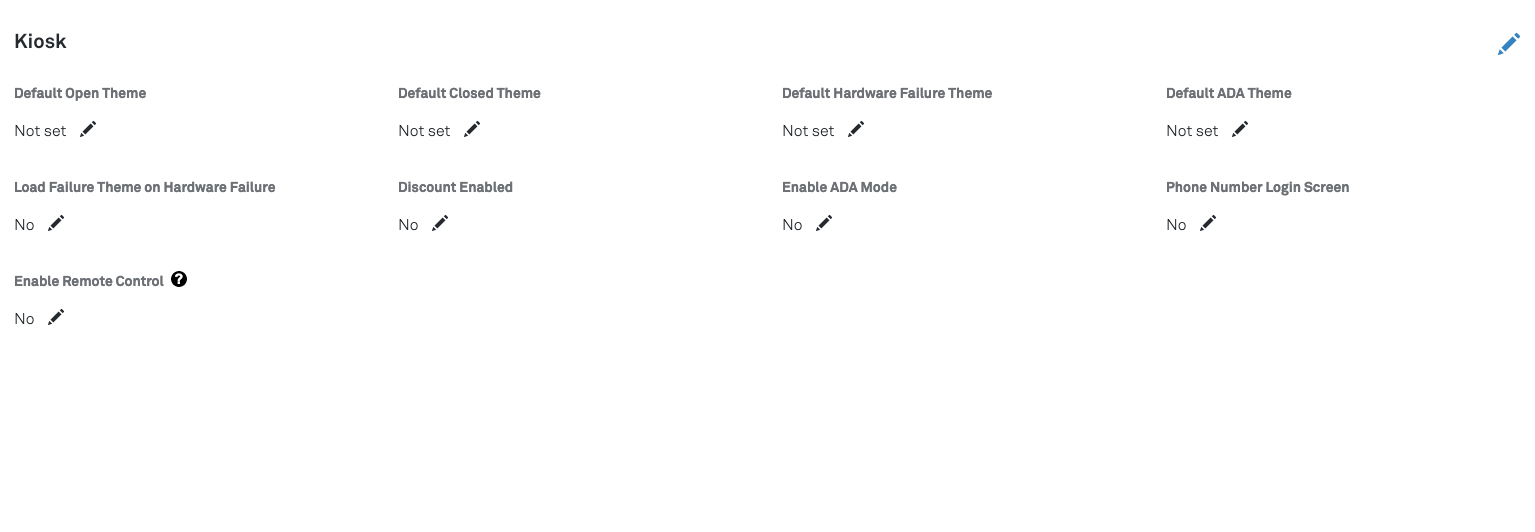This screenshot has height=532, width=1535.
Task: Click the Kiosk section heading
Action: coord(40,42)
